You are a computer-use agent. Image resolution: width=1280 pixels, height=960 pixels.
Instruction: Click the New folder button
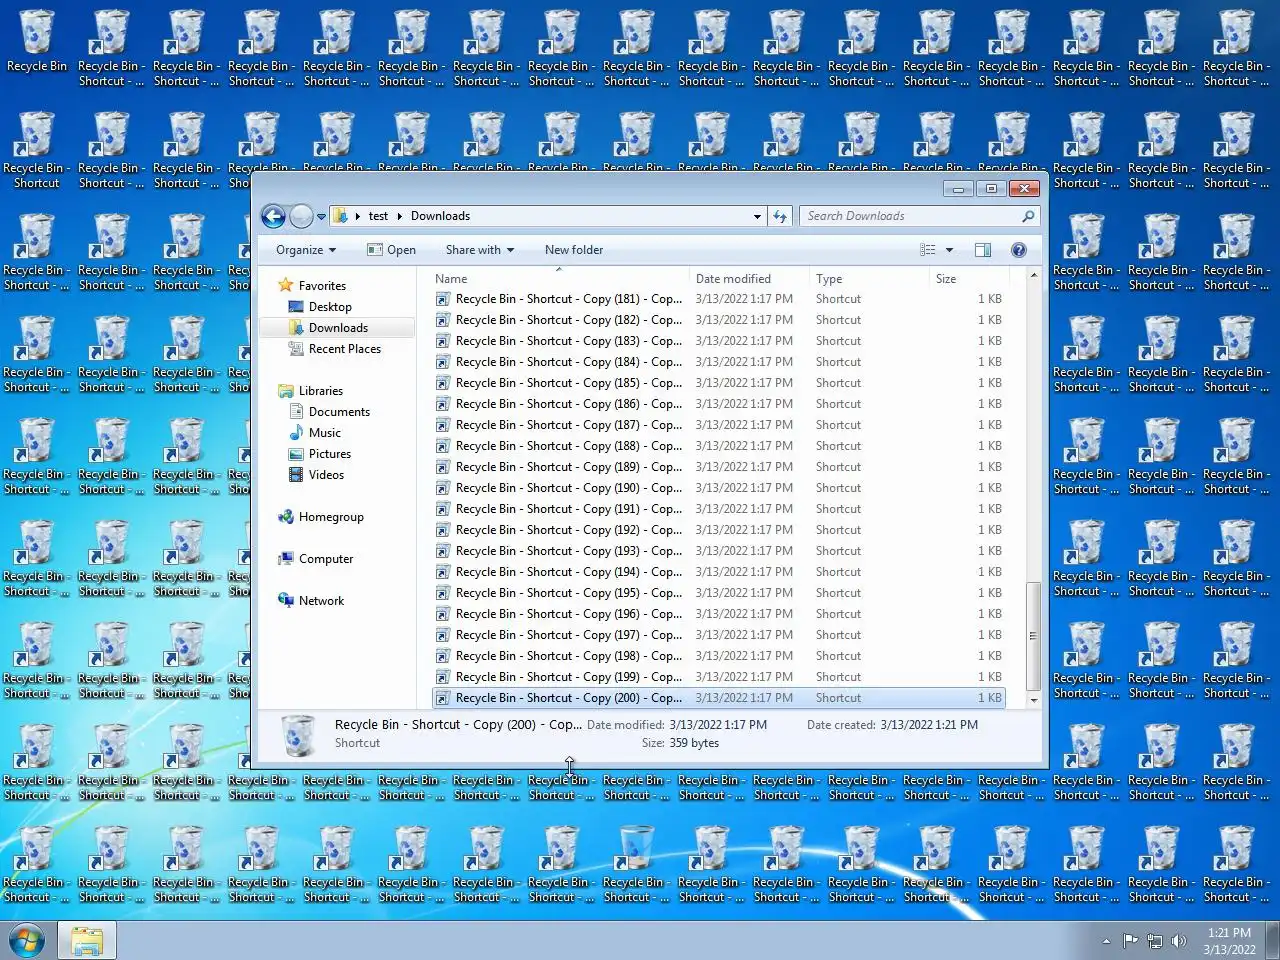(574, 250)
